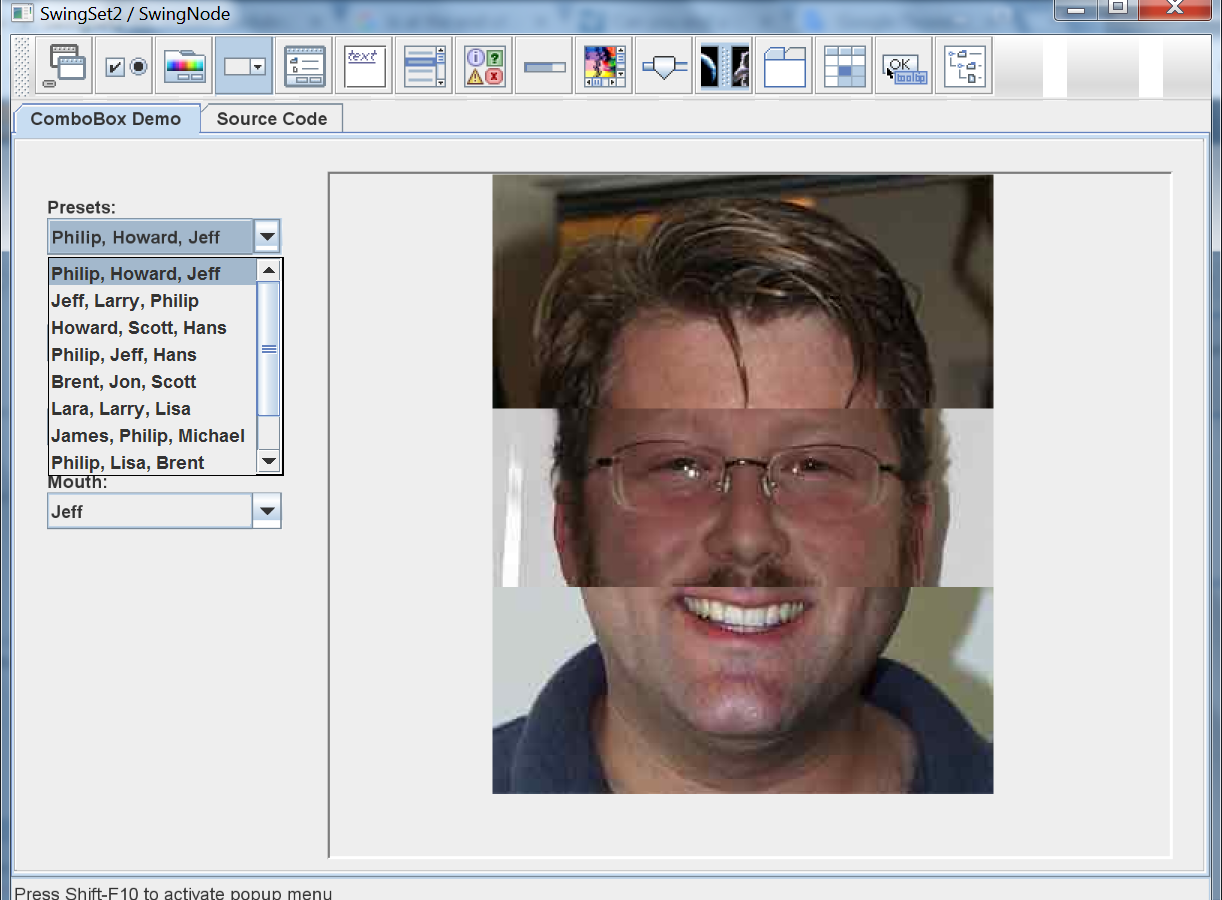Image resolution: width=1222 pixels, height=900 pixels.
Task: Collapse the Presets combo box arrow
Action: coord(267,237)
